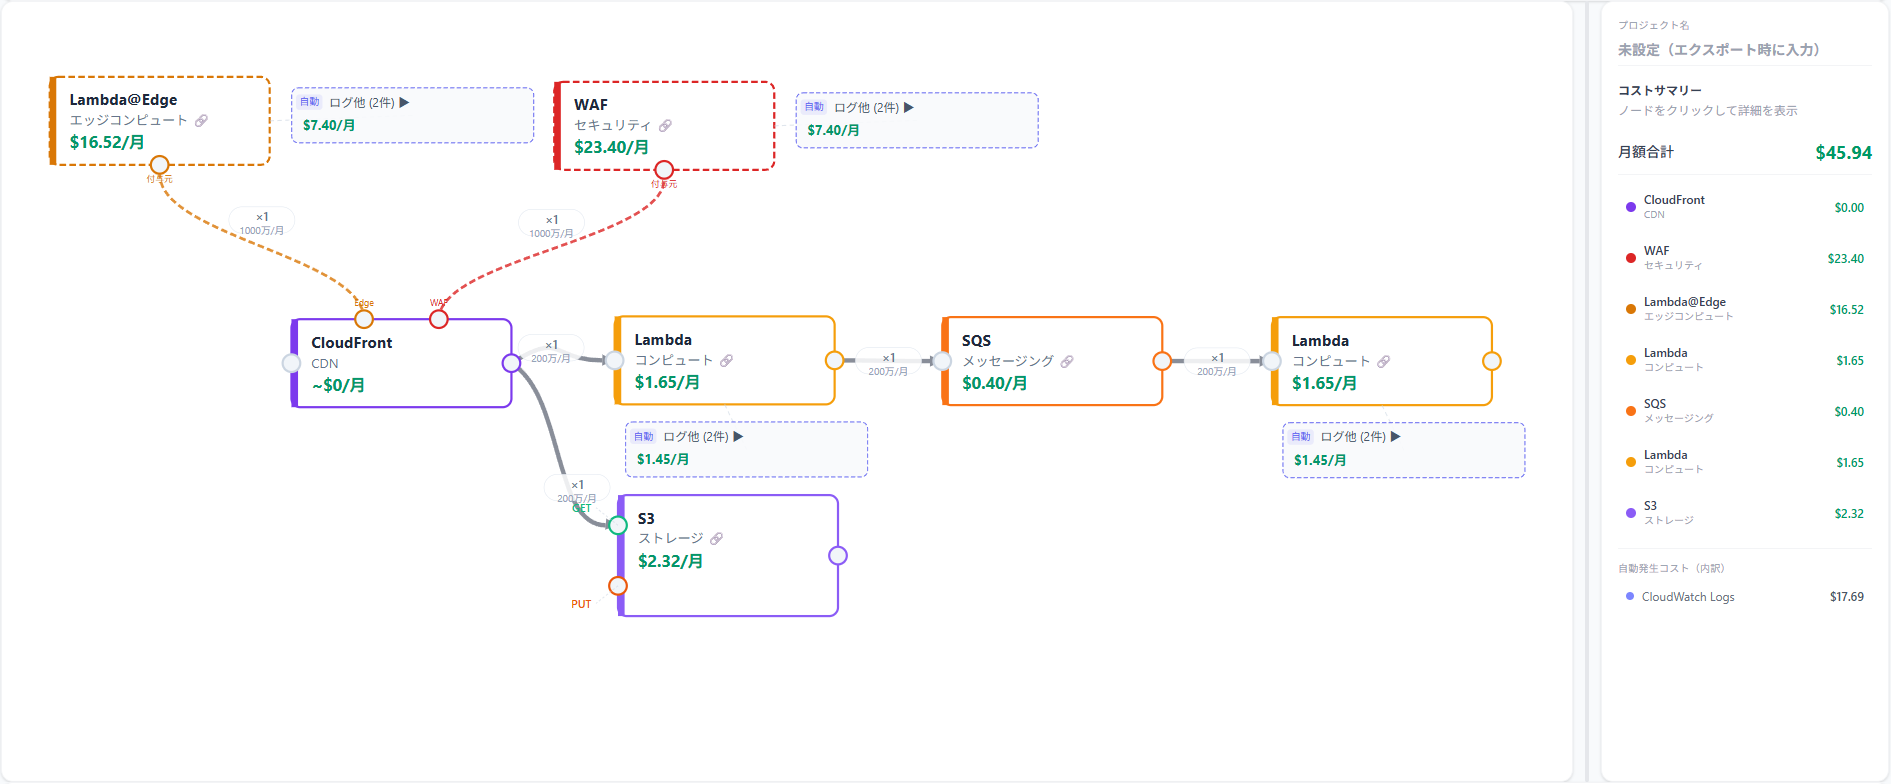The width and height of the screenshot is (1891, 784).
Task: Expand the log details under Lambda@Edge
Action: point(412,115)
